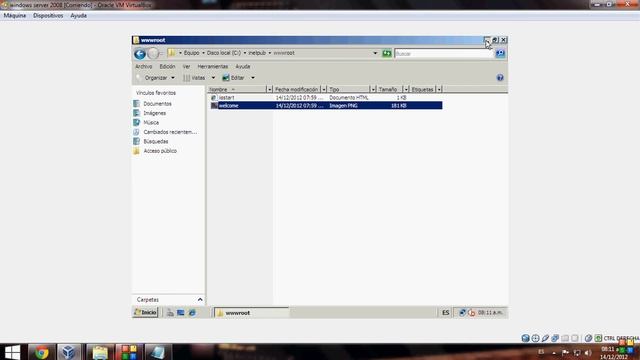Viewport: 640px width, 360px height.
Task: Click inetpub breadcrumb segment
Action: [x=257, y=53]
